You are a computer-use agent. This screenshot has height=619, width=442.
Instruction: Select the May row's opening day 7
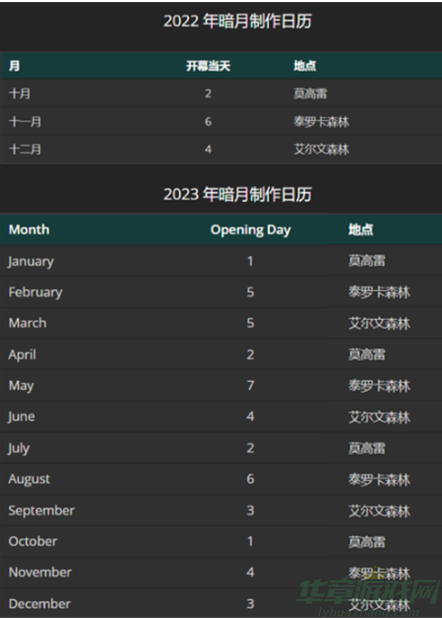point(250,385)
